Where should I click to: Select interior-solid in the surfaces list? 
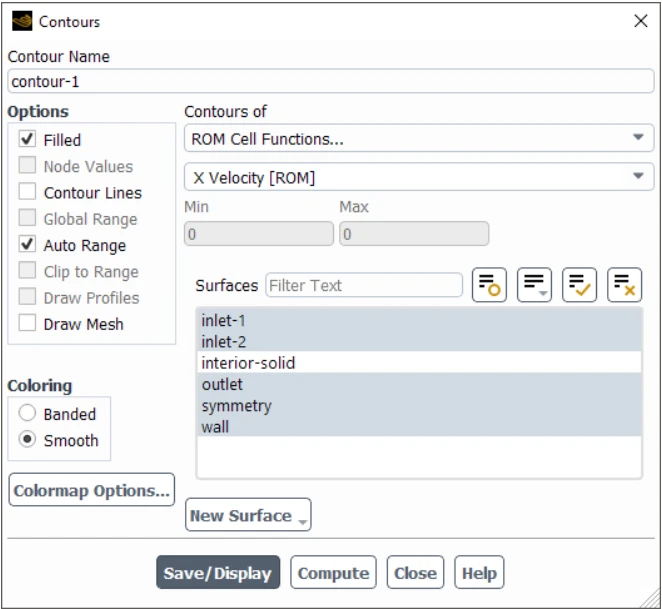point(248,363)
